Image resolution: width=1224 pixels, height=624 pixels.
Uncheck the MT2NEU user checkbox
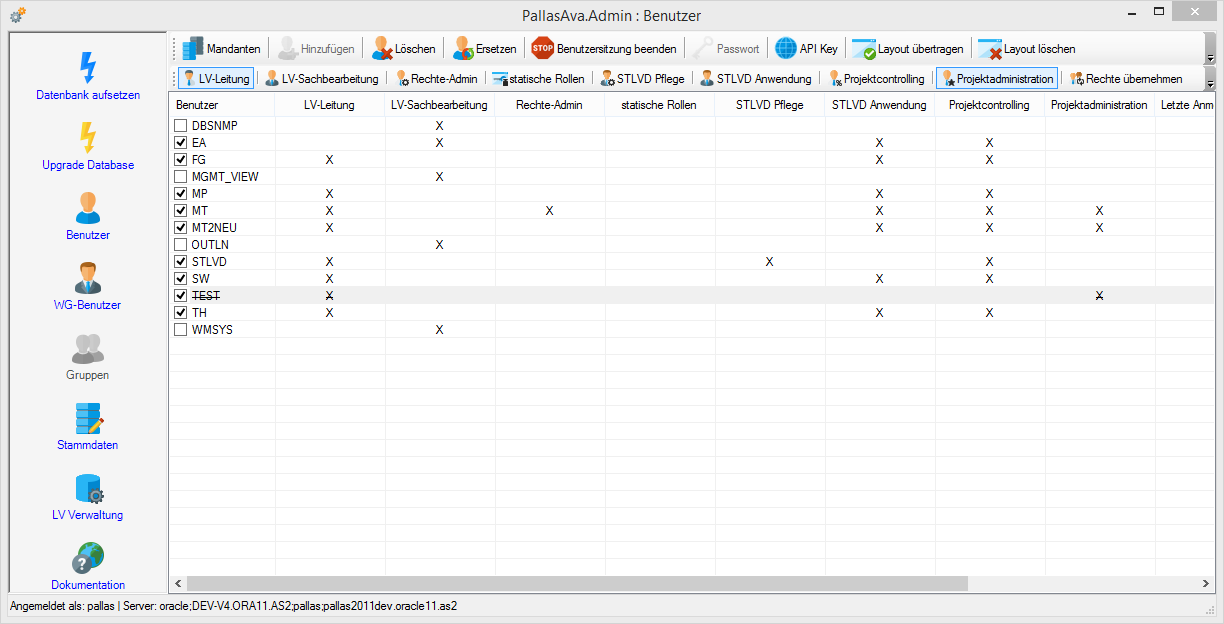coord(181,228)
